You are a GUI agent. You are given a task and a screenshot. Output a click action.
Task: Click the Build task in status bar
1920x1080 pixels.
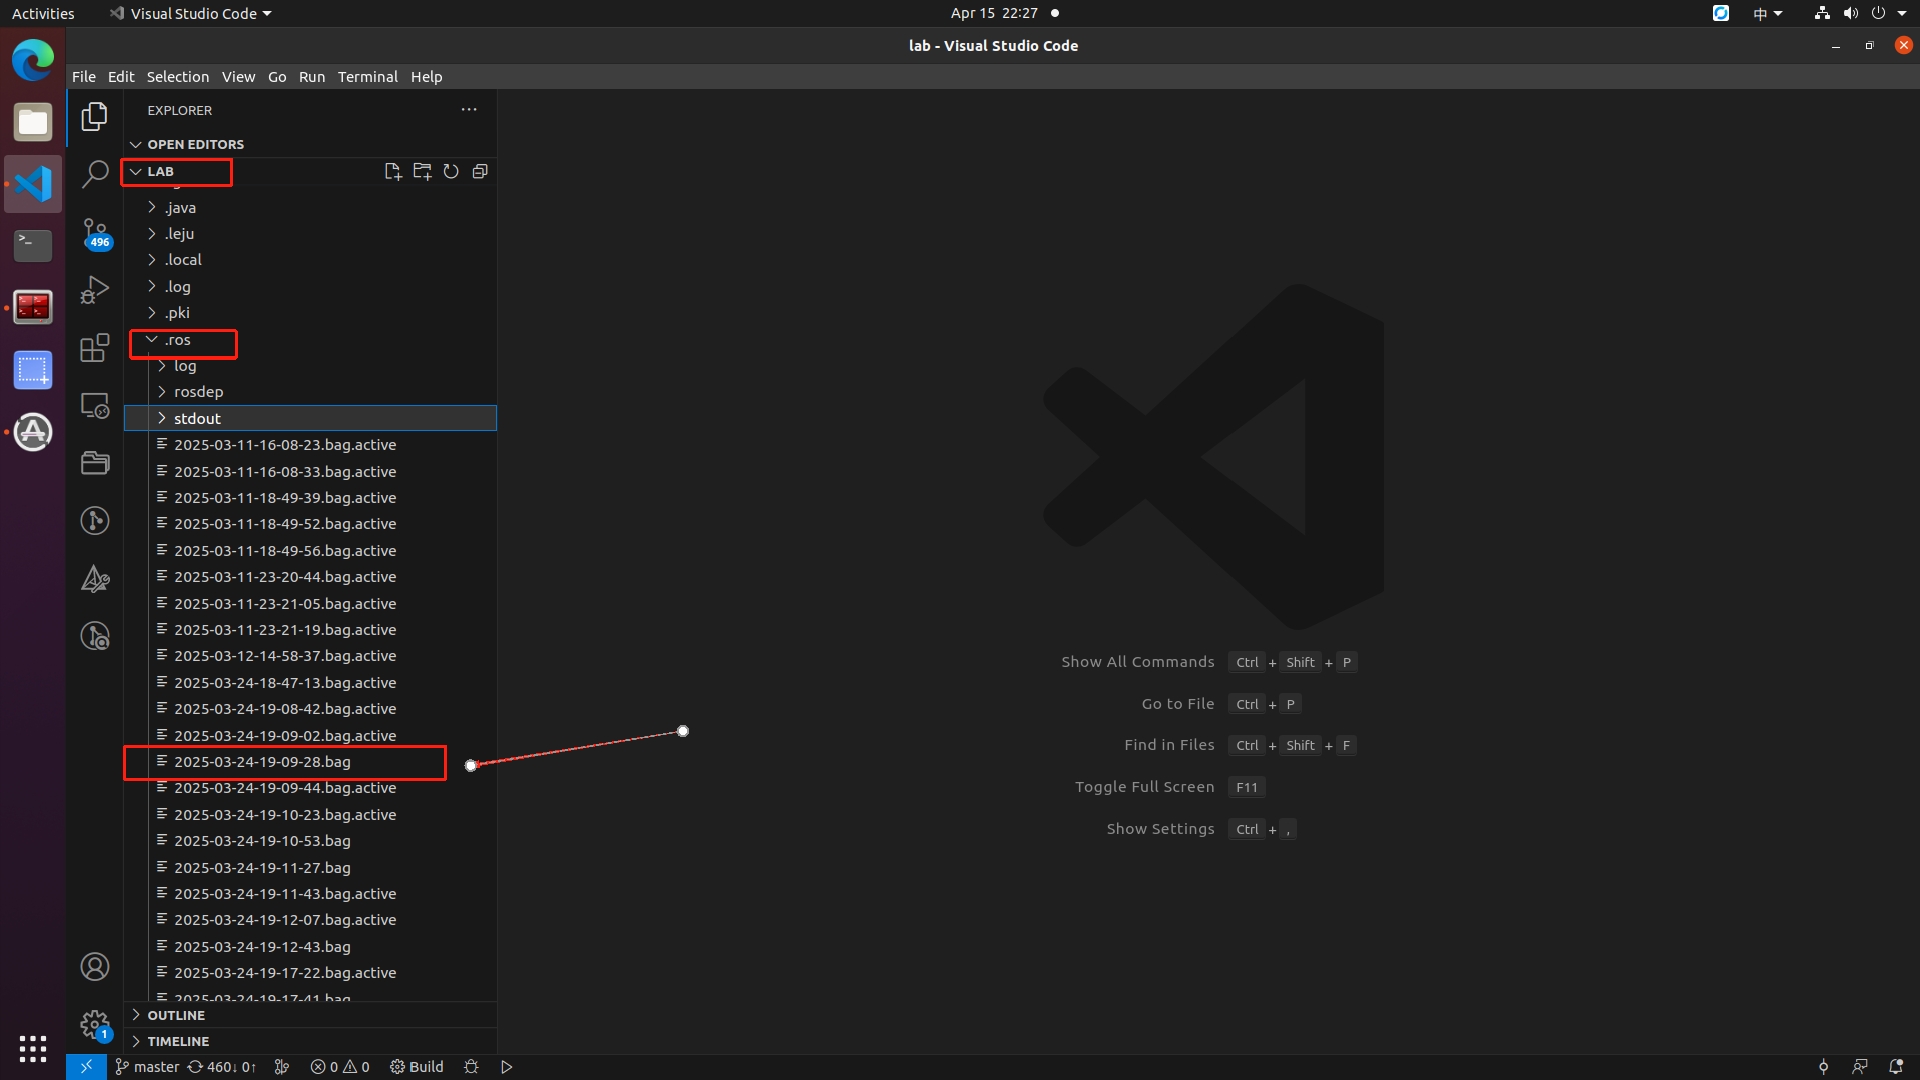point(417,1066)
